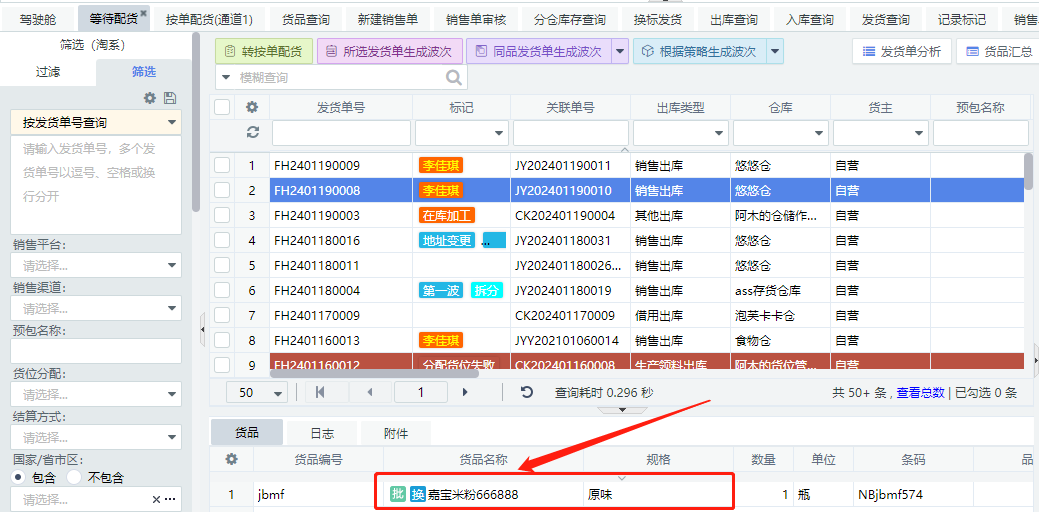Go to next page arrow in pagination
The height and width of the screenshot is (512, 1039).
click(465, 392)
